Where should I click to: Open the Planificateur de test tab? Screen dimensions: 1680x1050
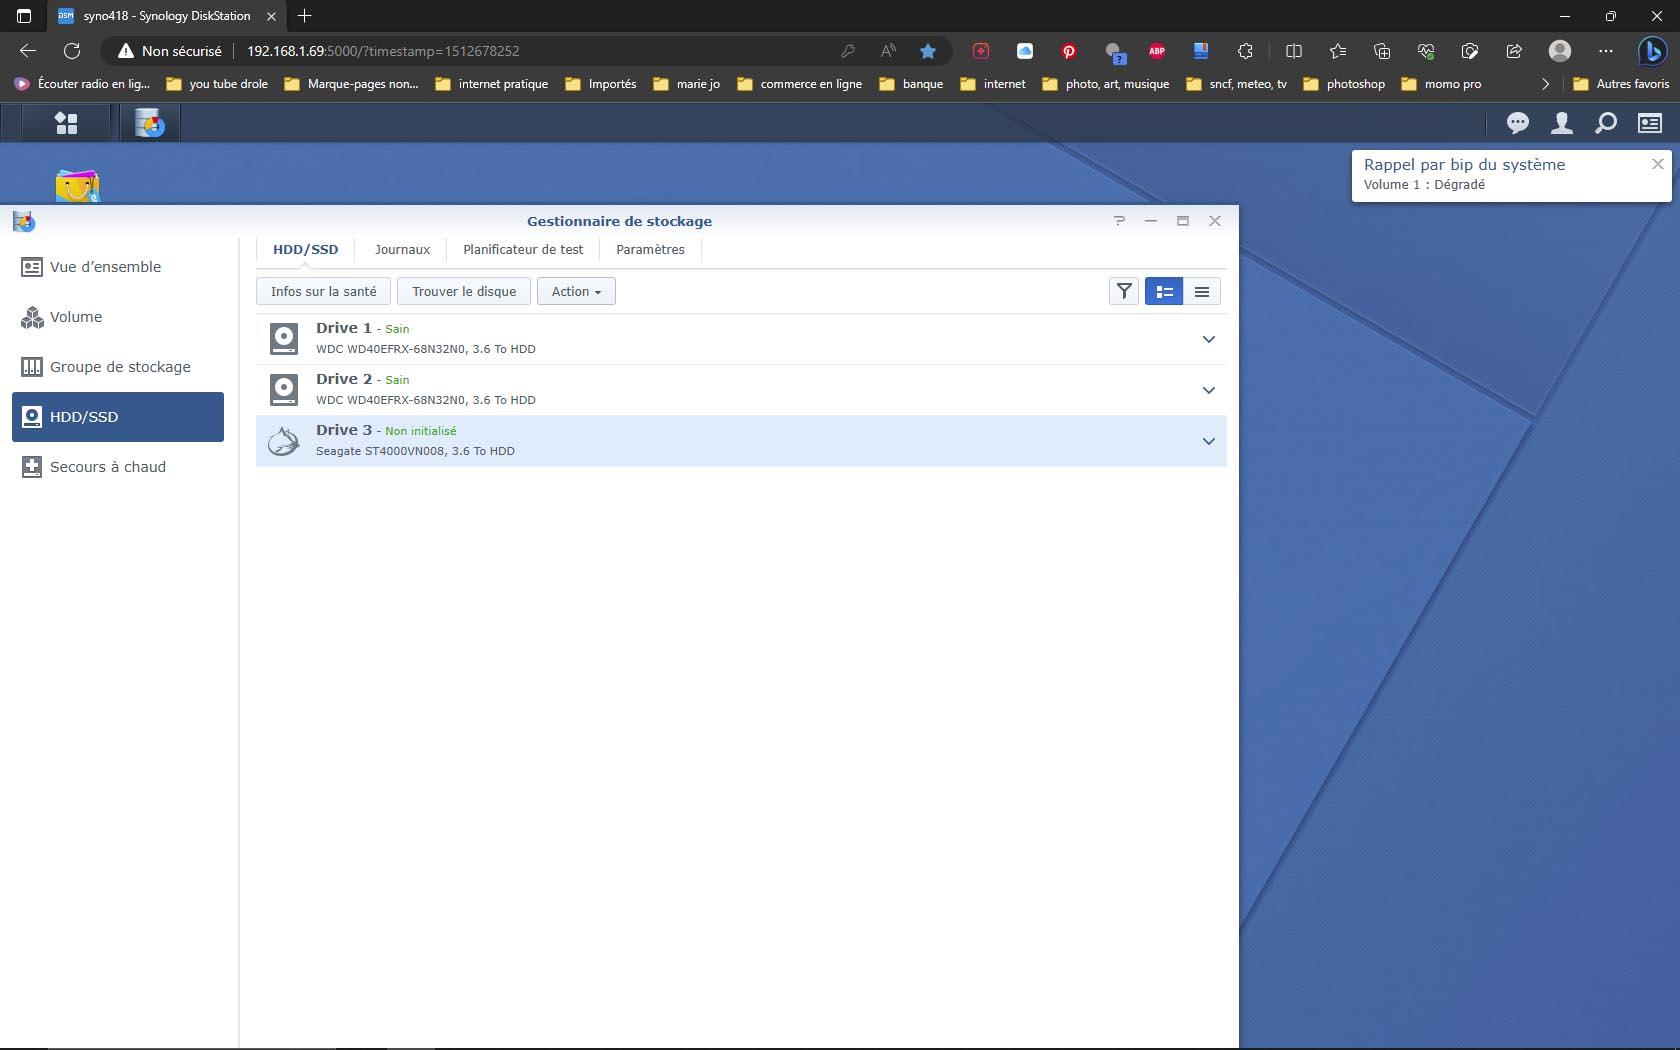pos(523,249)
